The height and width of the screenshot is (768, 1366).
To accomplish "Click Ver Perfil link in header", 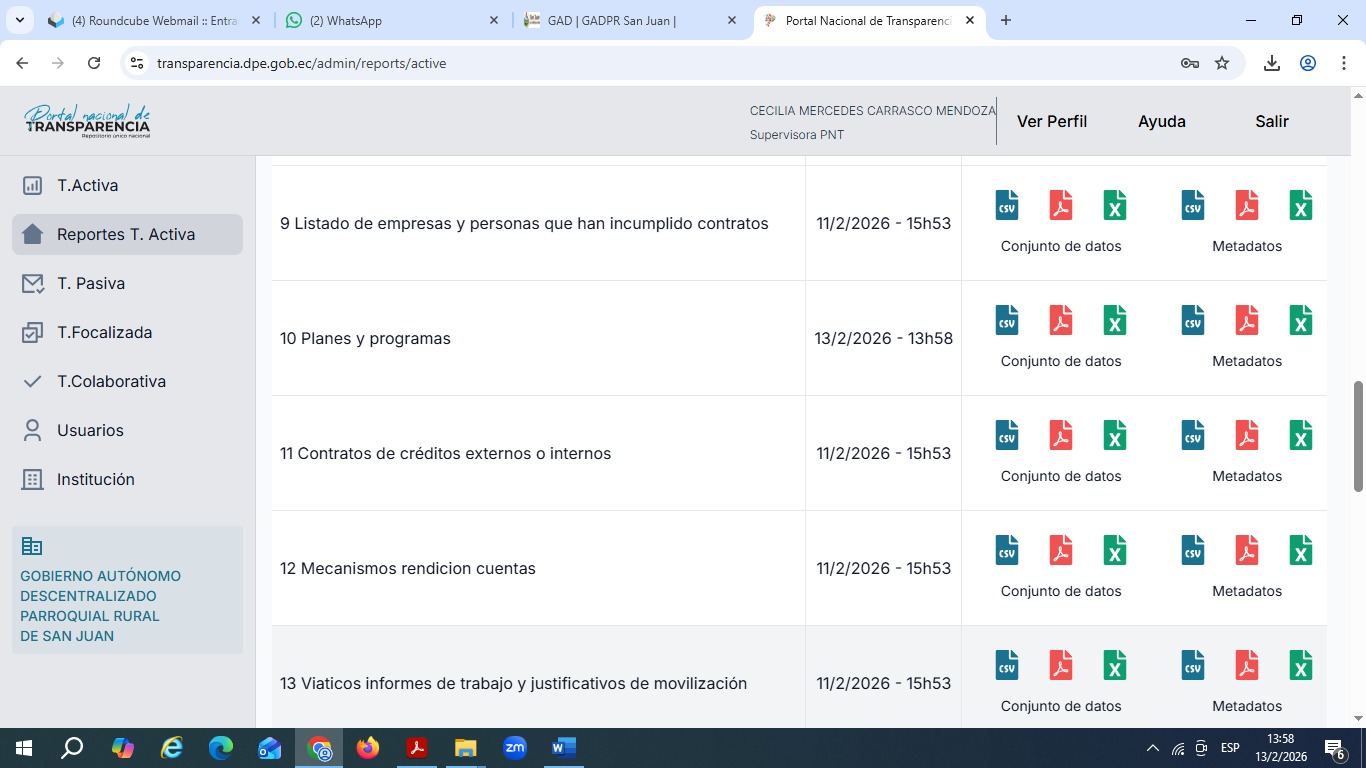I will point(1052,121).
